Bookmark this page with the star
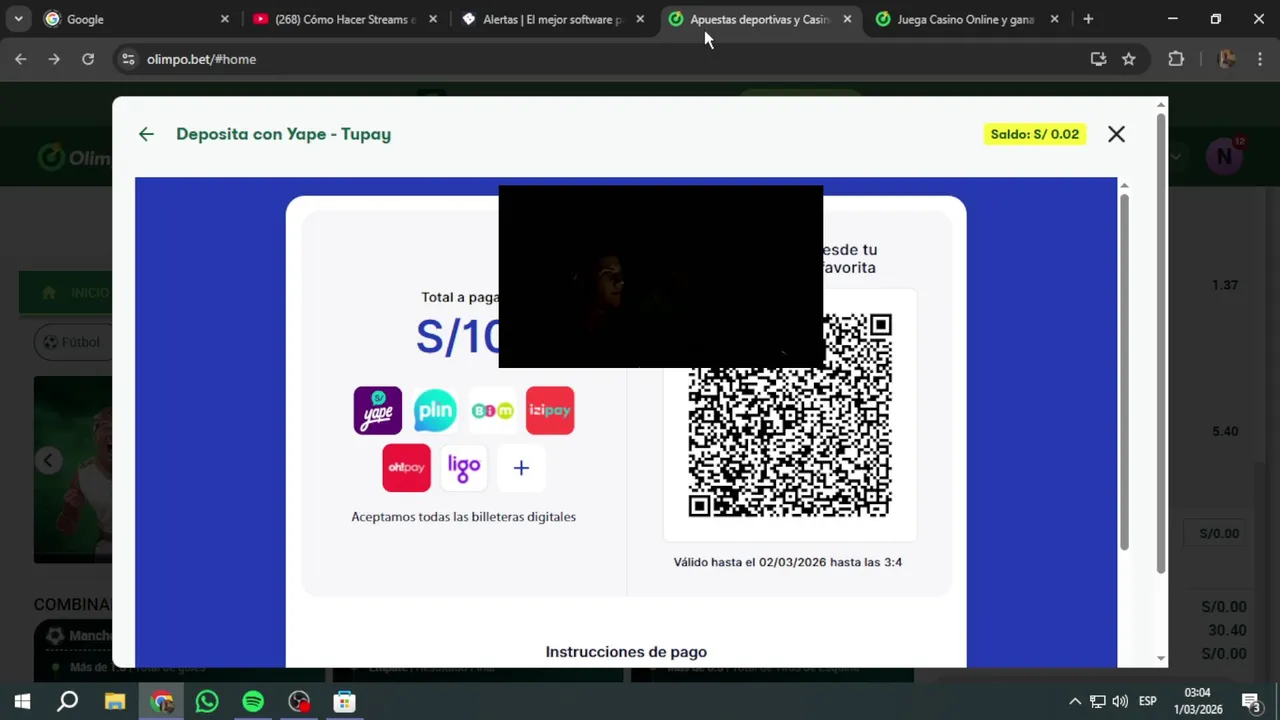Screen dimensions: 1280x720 click(1128, 59)
